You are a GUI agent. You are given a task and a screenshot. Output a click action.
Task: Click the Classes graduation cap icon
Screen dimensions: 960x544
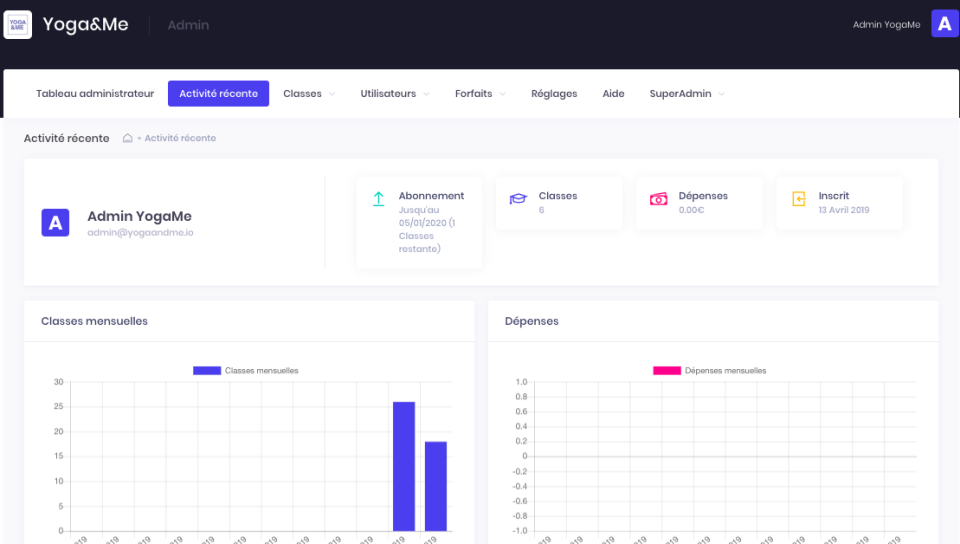518,199
